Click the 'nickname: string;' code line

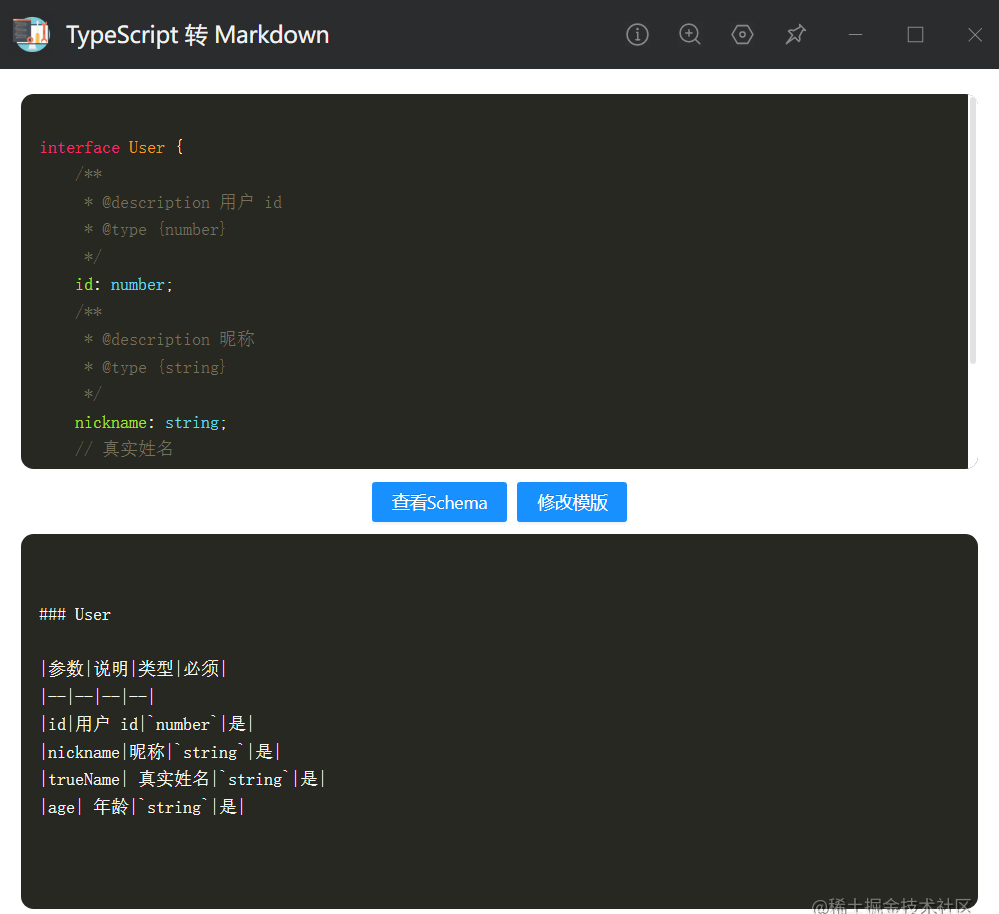point(150,422)
